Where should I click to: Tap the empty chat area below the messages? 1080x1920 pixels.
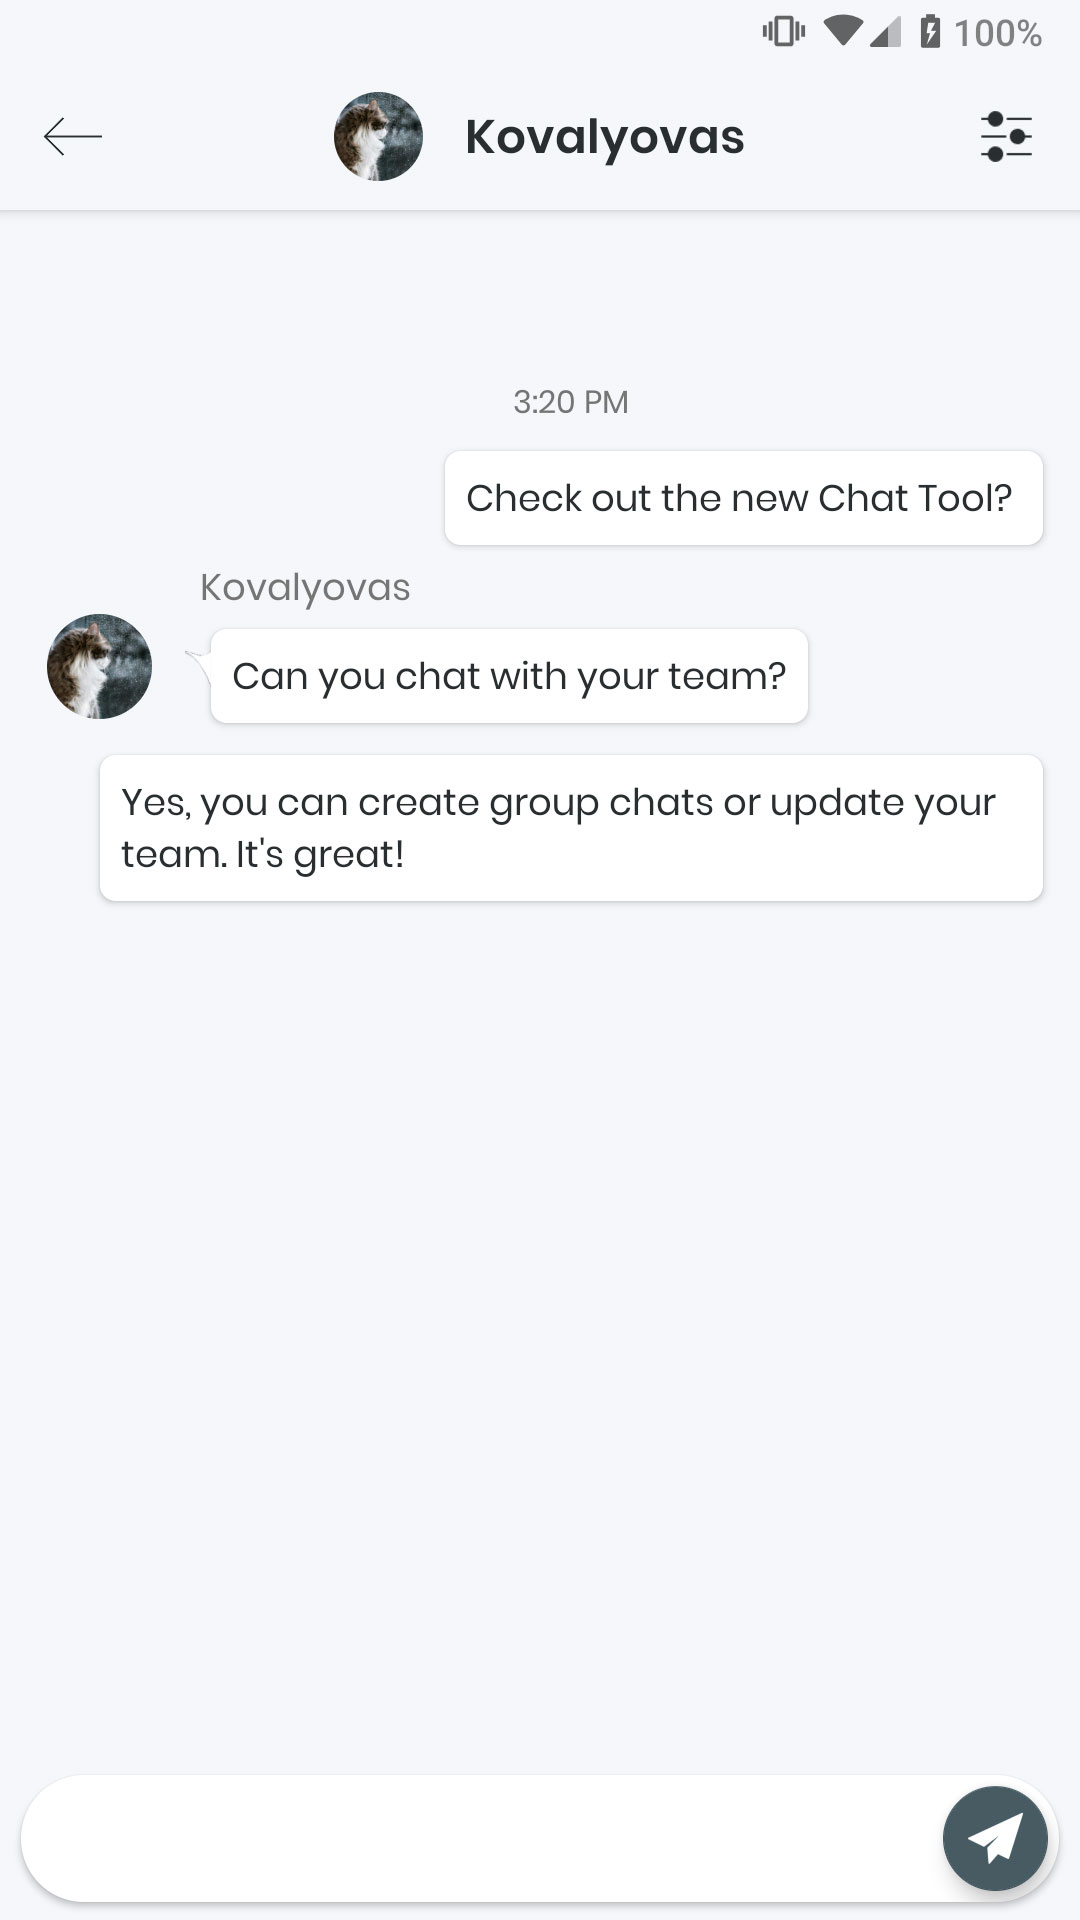540,1300
